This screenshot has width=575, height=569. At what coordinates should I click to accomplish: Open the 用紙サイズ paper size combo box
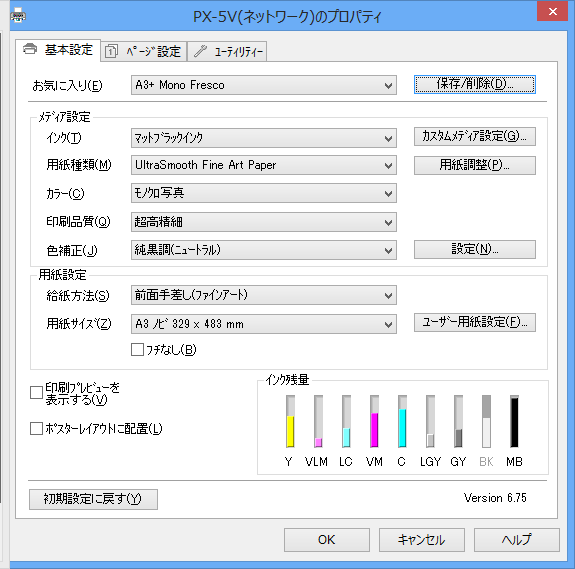[x=264, y=324]
